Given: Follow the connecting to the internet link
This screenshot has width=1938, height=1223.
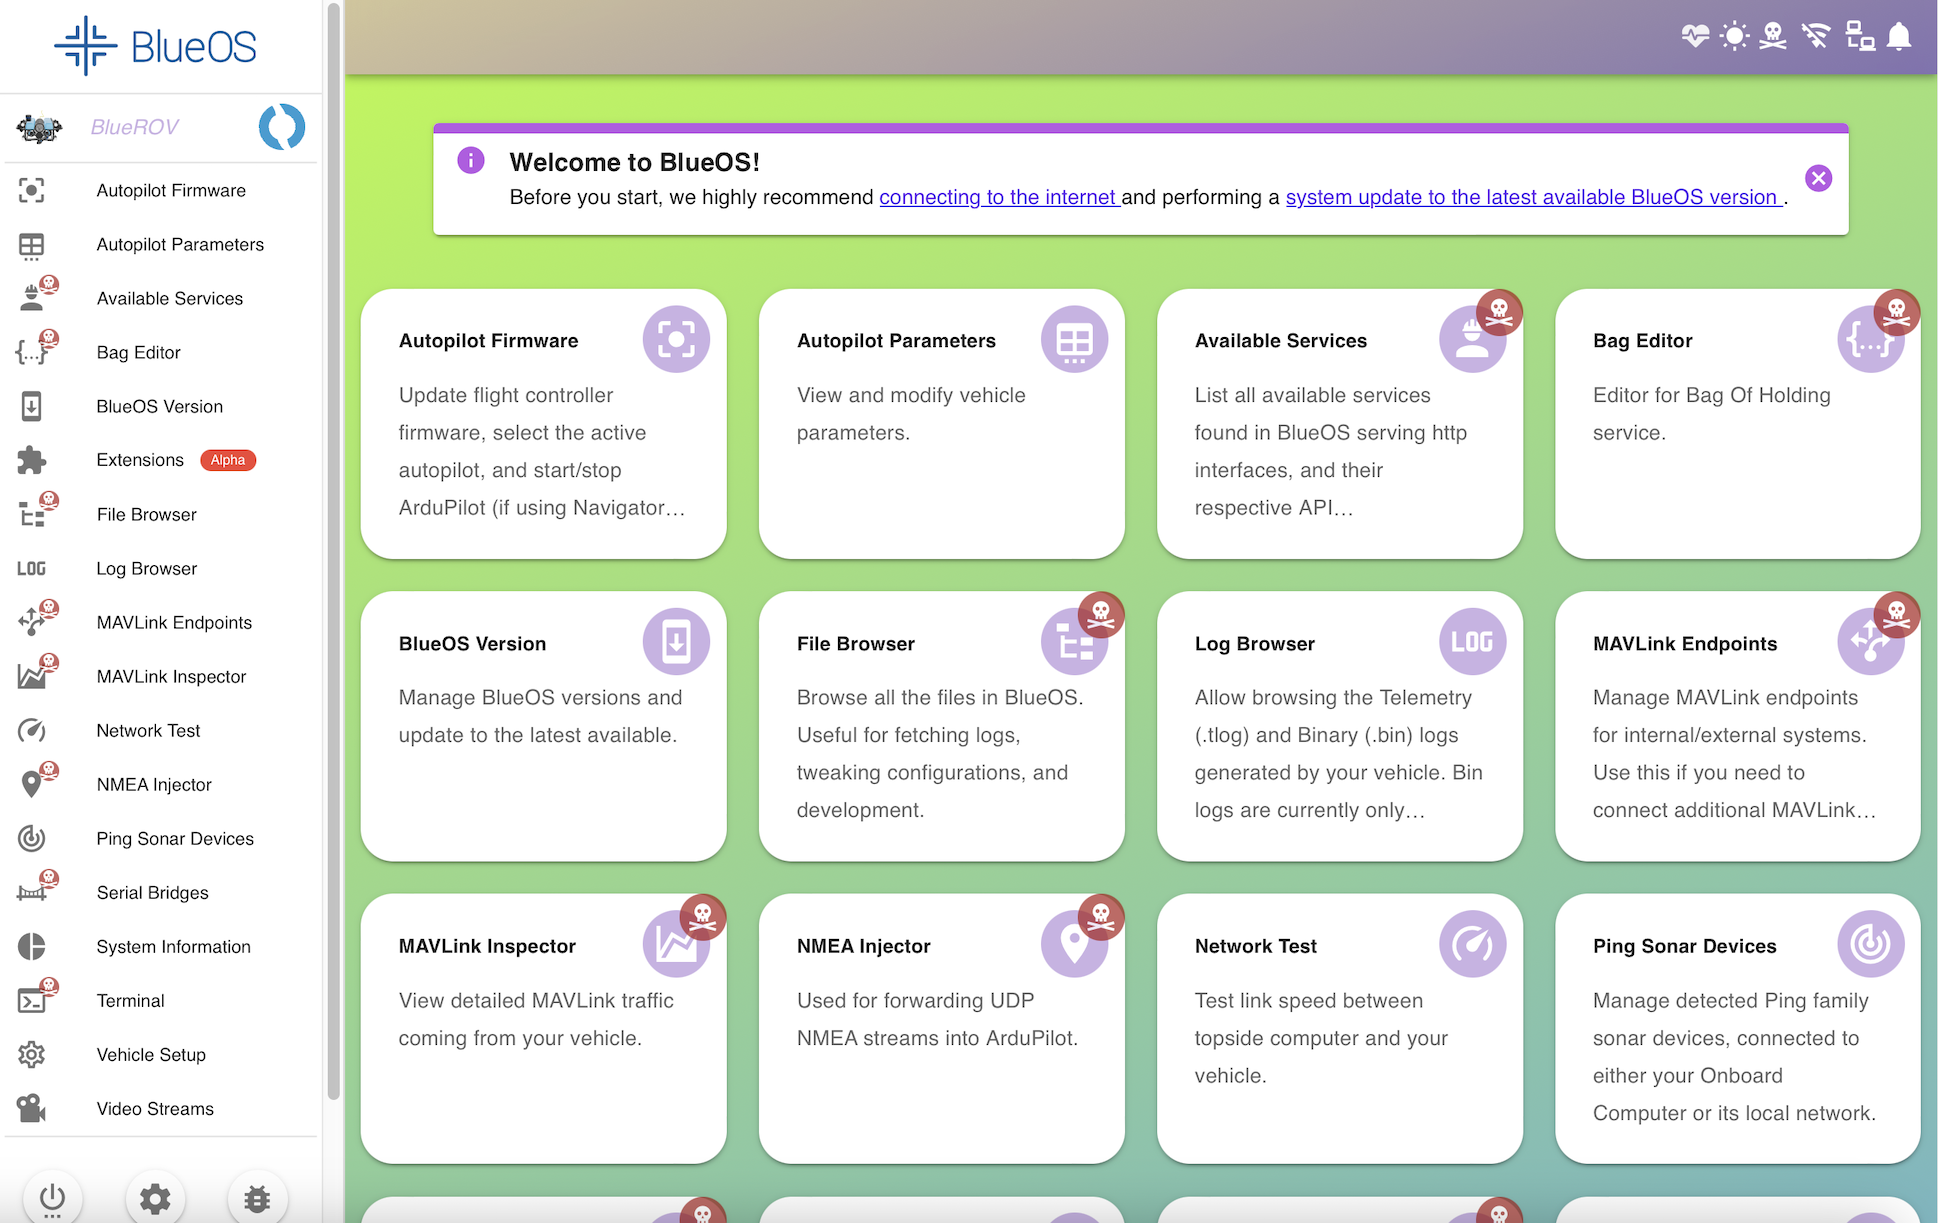Looking at the screenshot, I should 998,197.
